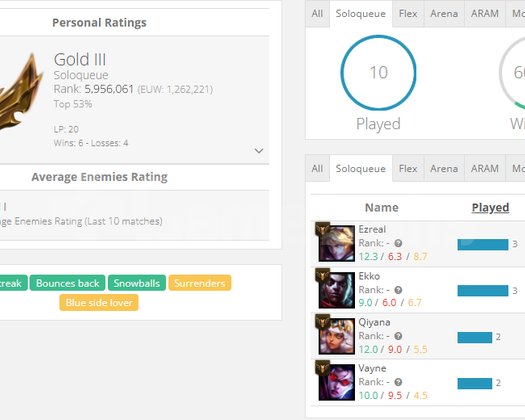Click the Qiyana champion portrait

click(337, 336)
